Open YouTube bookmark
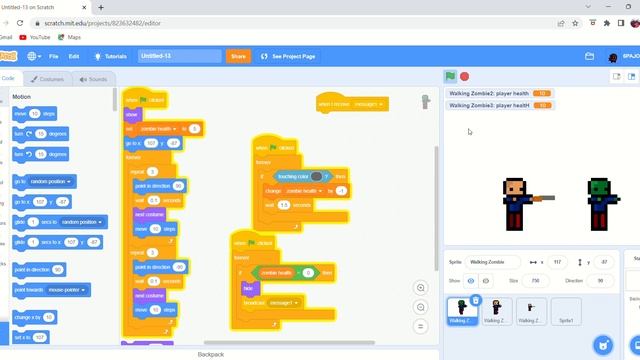This screenshot has width=640, height=360. tap(35, 37)
